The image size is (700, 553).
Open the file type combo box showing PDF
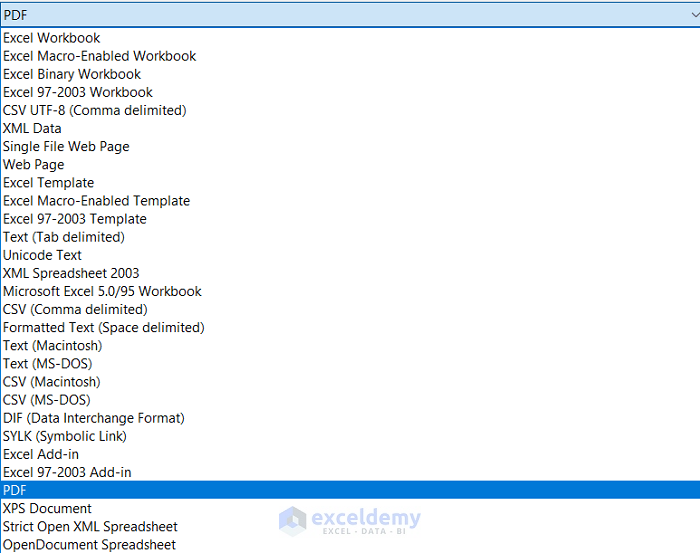(x=350, y=15)
